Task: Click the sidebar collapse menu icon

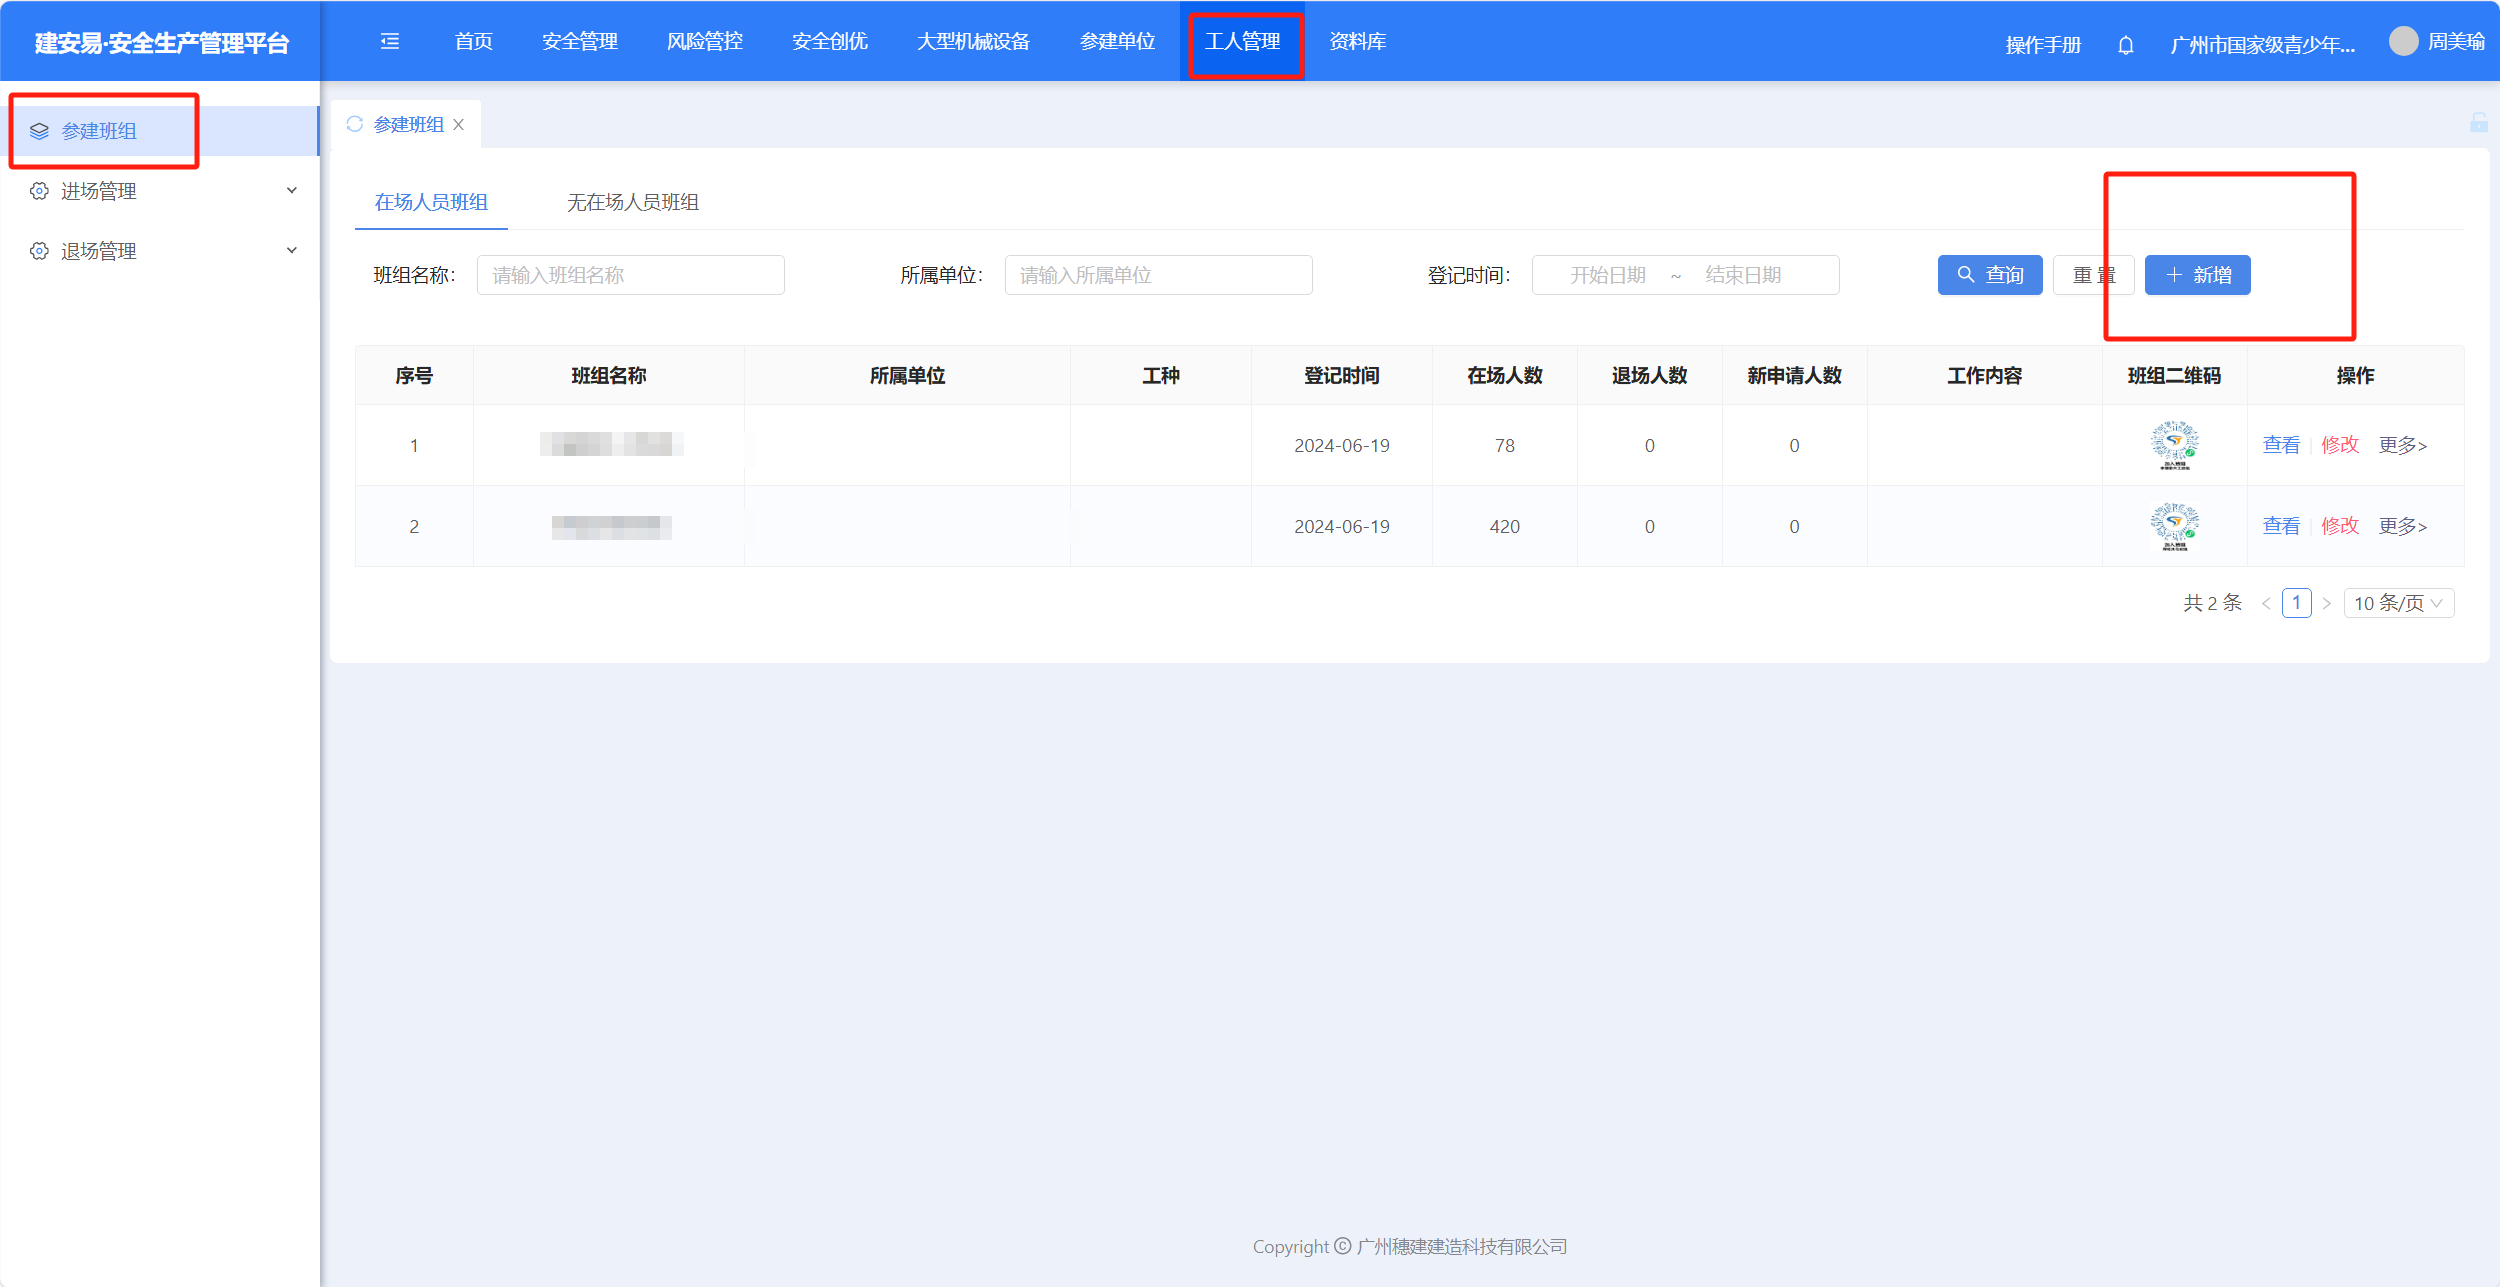Action: point(390,41)
